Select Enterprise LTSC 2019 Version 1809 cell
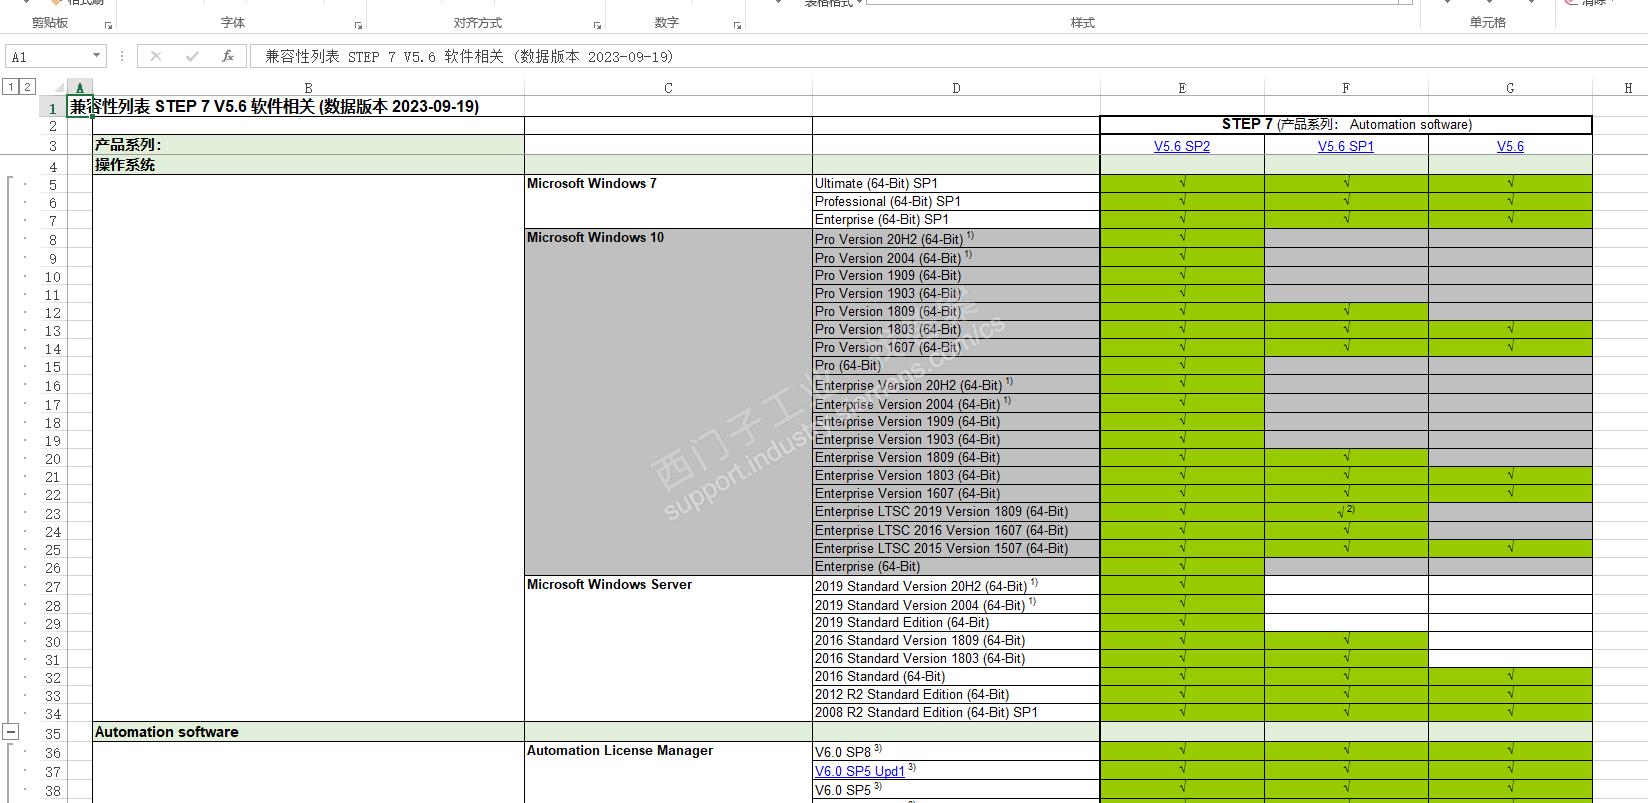1648x803 pixels. click(956, 511)
